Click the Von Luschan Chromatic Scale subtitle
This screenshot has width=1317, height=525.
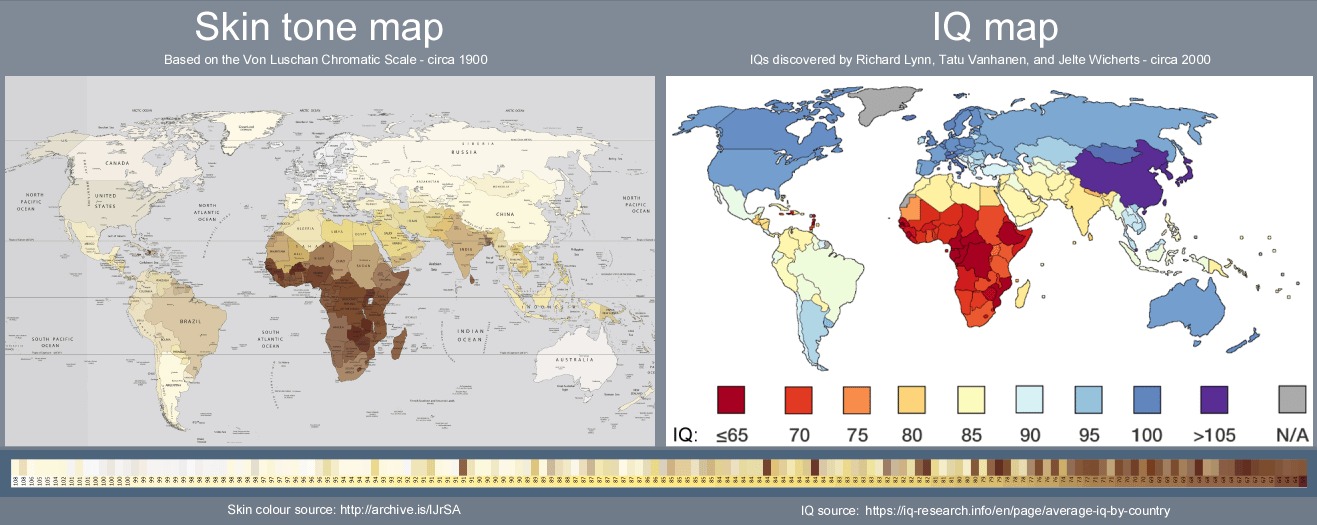[x=326, y=60]
